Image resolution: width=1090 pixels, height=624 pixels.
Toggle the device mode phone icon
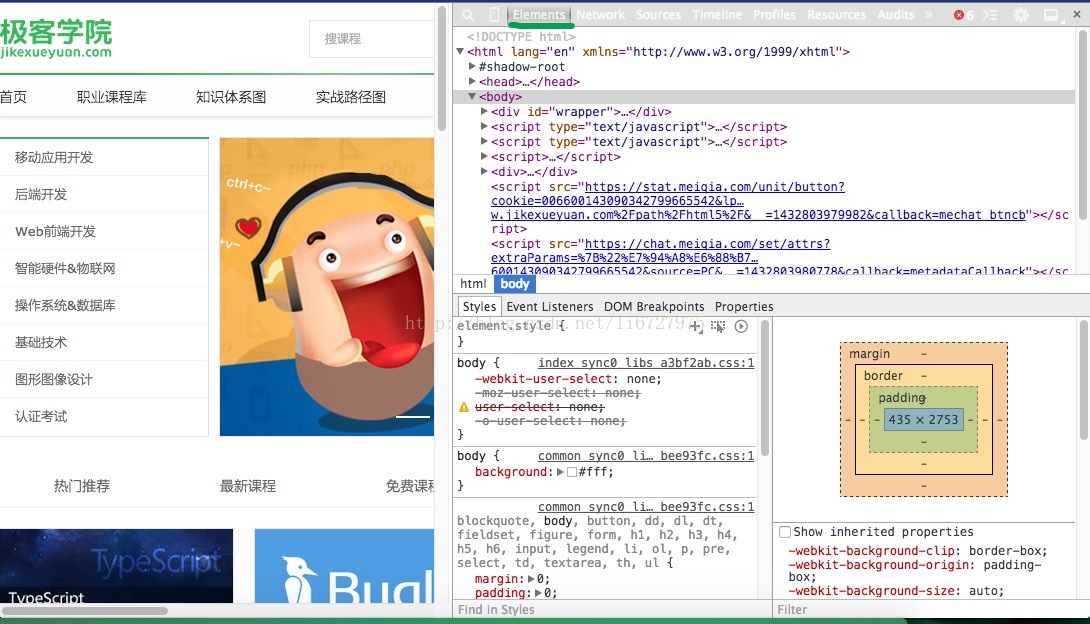coord(494,15)
